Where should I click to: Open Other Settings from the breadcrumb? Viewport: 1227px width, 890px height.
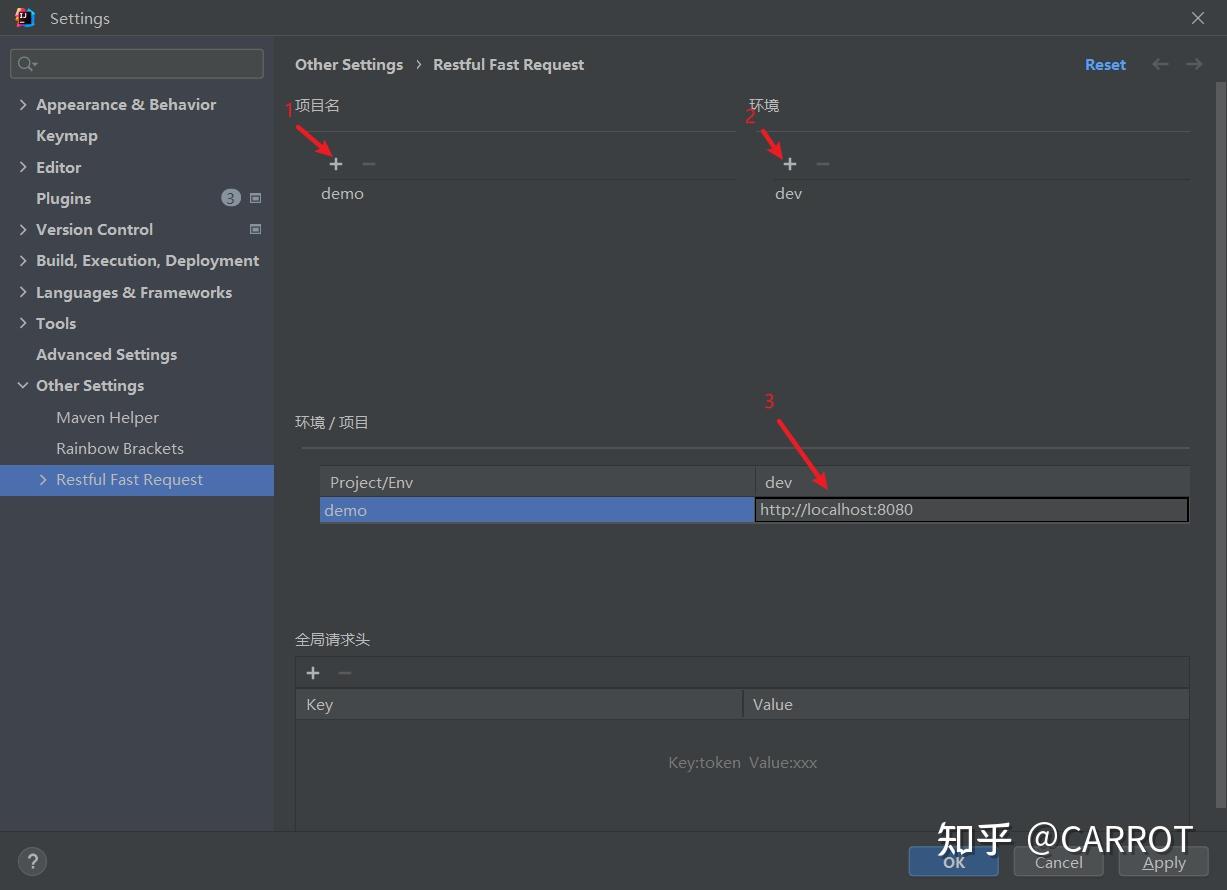pyautogui.click(x=348, y=64)
